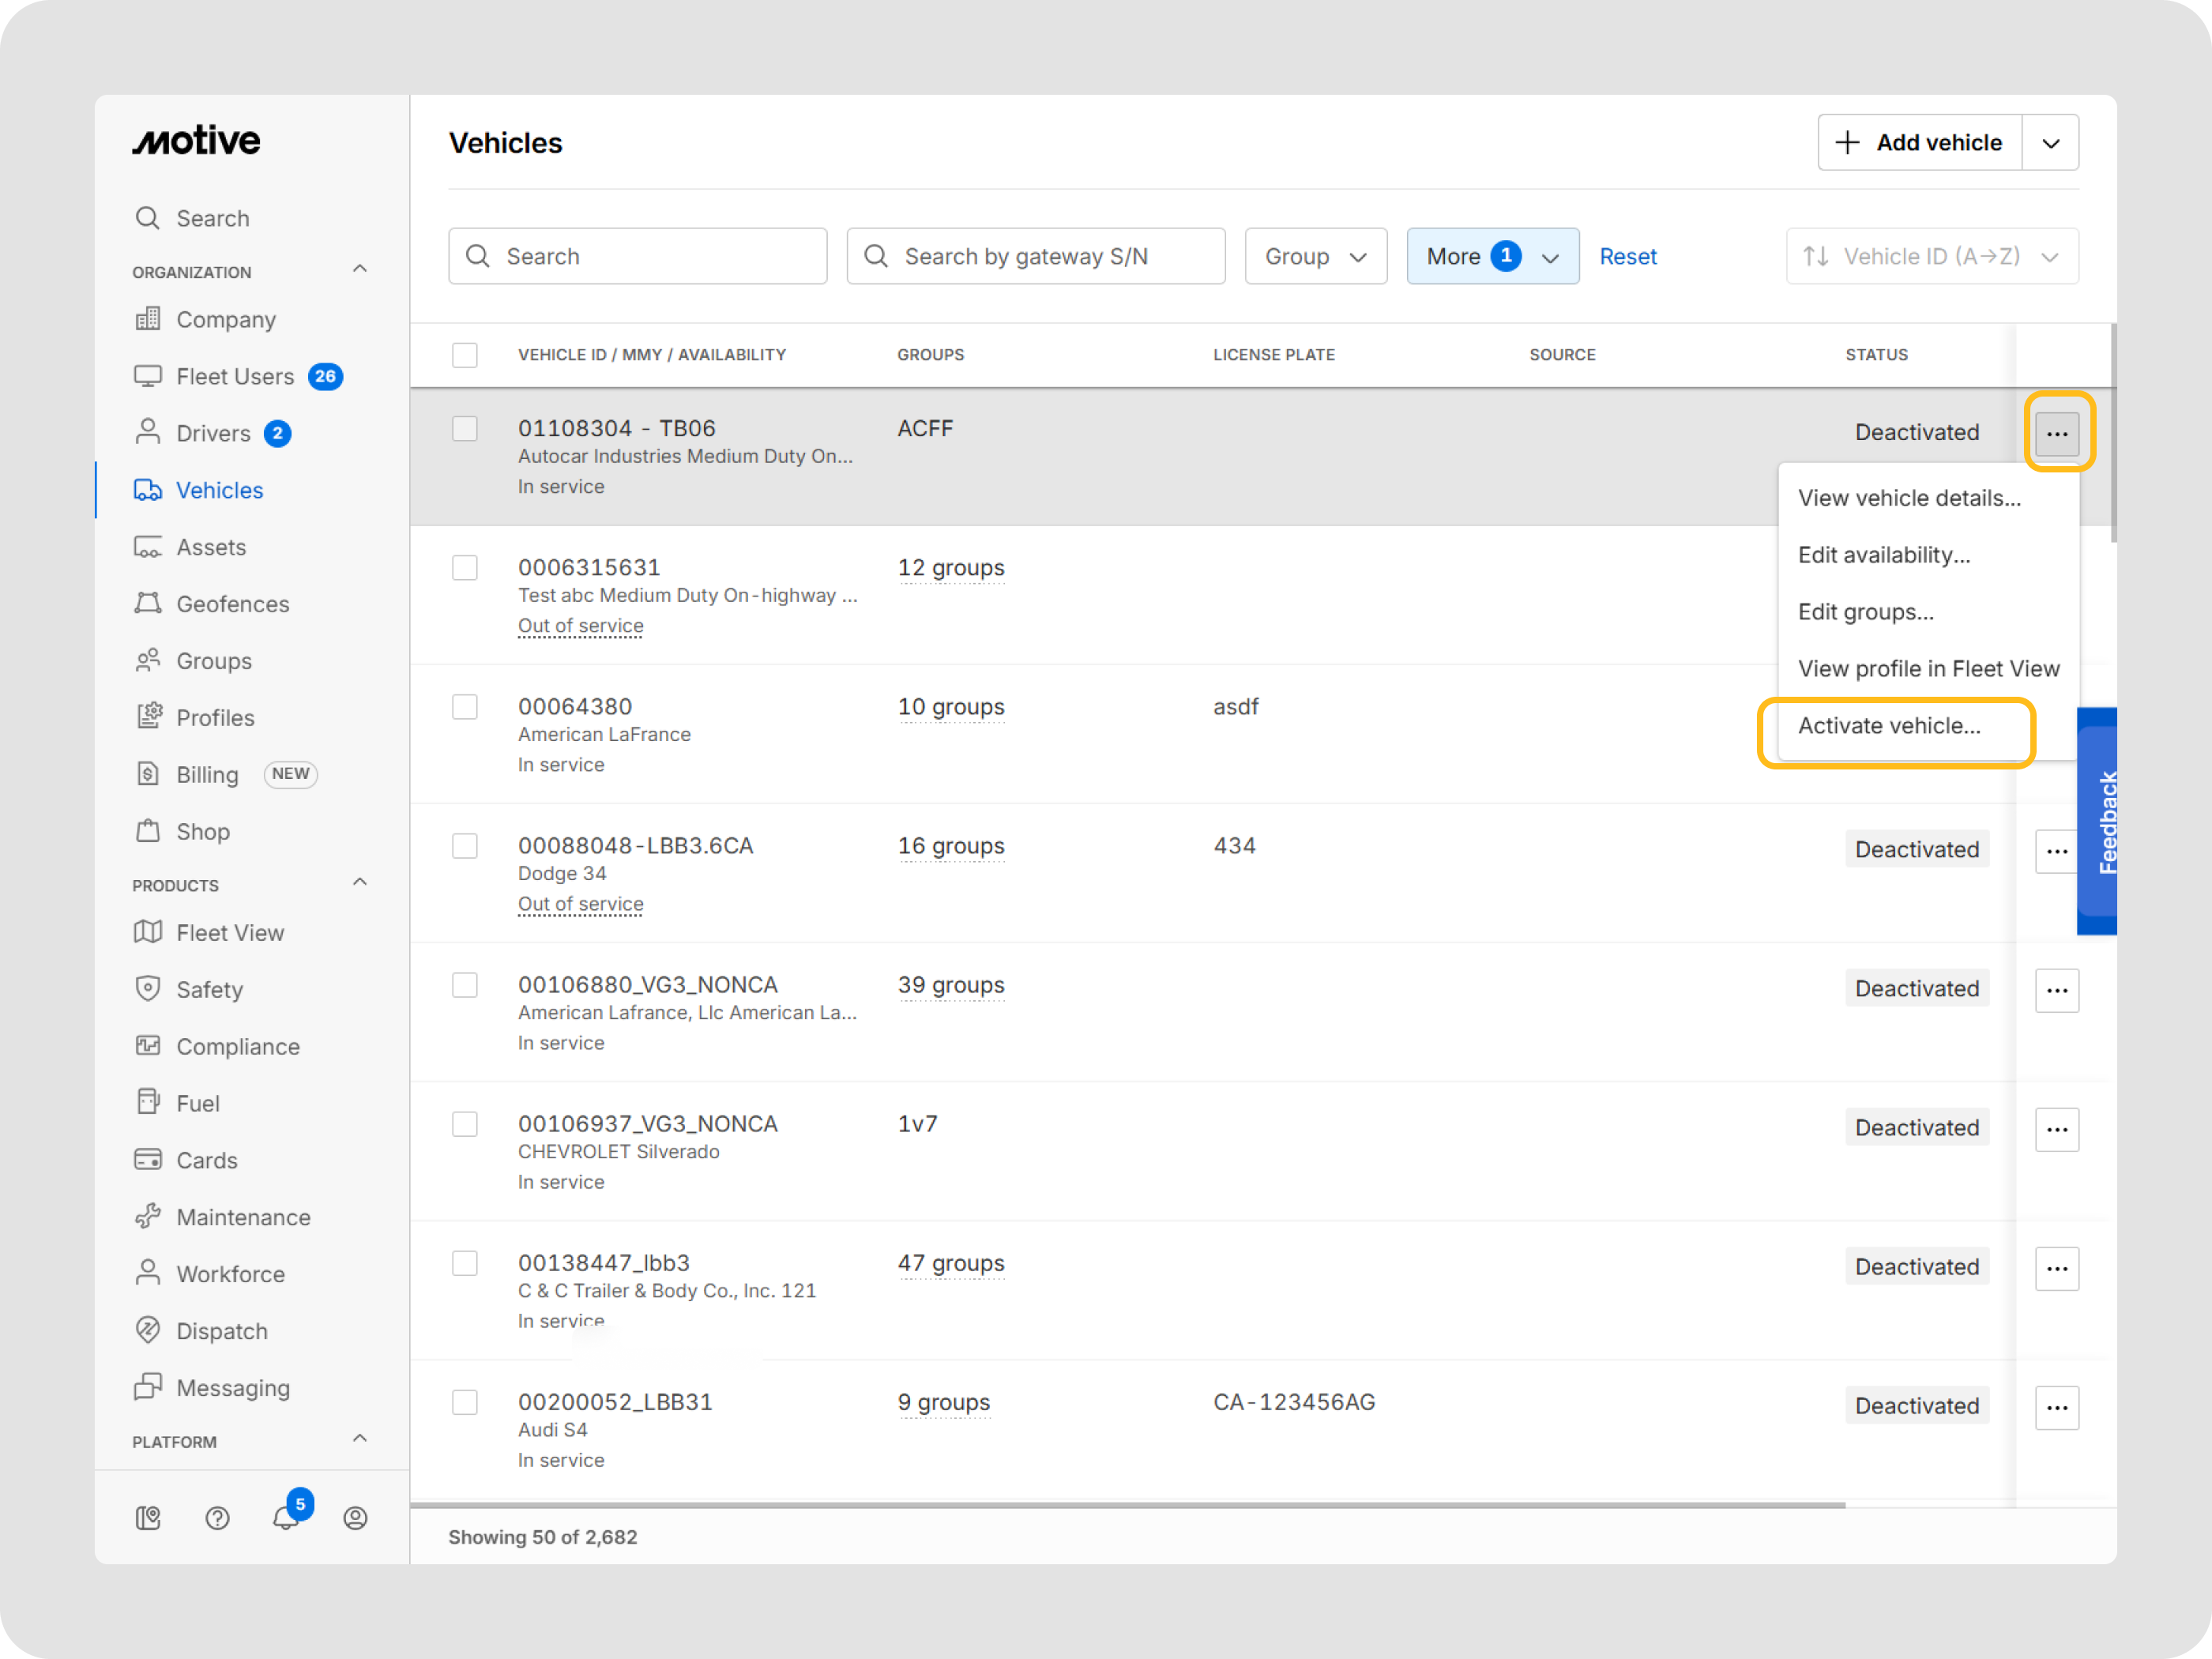Open Dispatch in the sidebar
The width and height of the screenshot is (2212, 1659).
coord(221,1330)
